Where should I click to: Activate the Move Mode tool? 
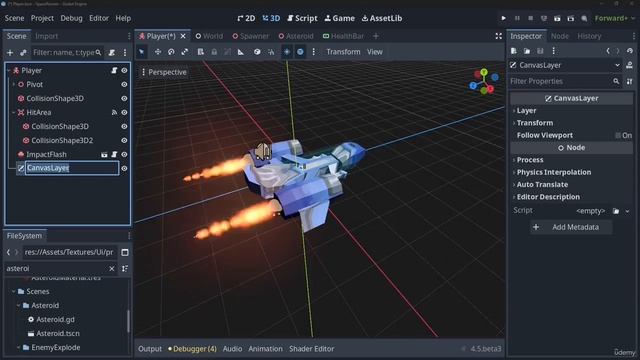point(158,52)
